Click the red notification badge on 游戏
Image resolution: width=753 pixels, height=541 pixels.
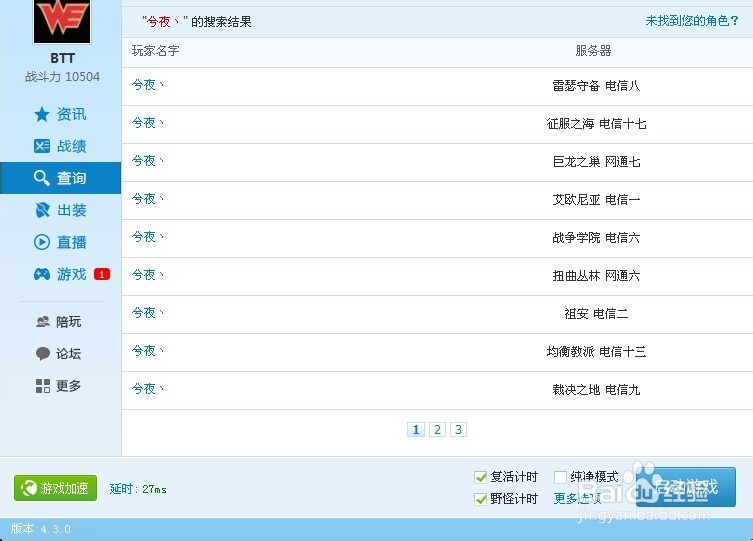[102, 274]
